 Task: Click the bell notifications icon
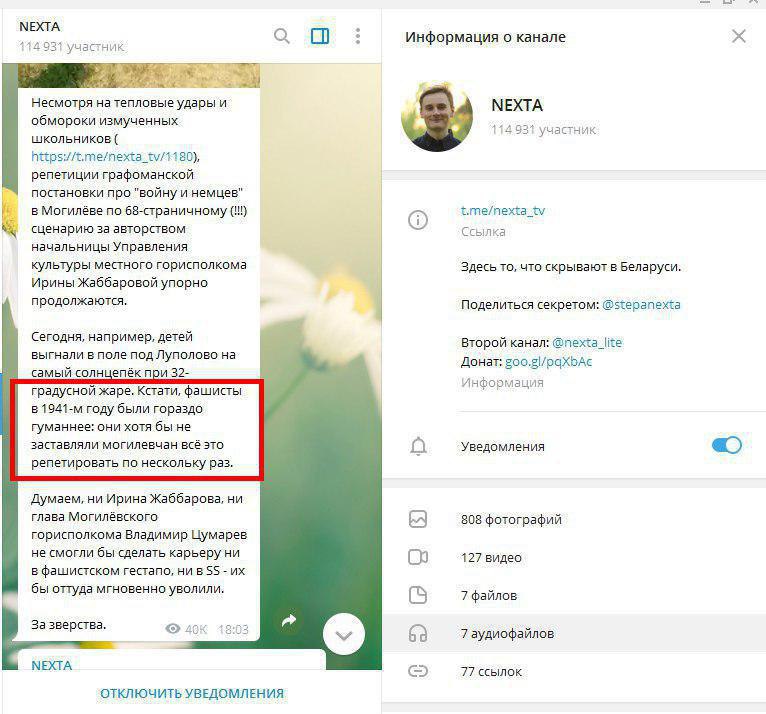[418, 446]
